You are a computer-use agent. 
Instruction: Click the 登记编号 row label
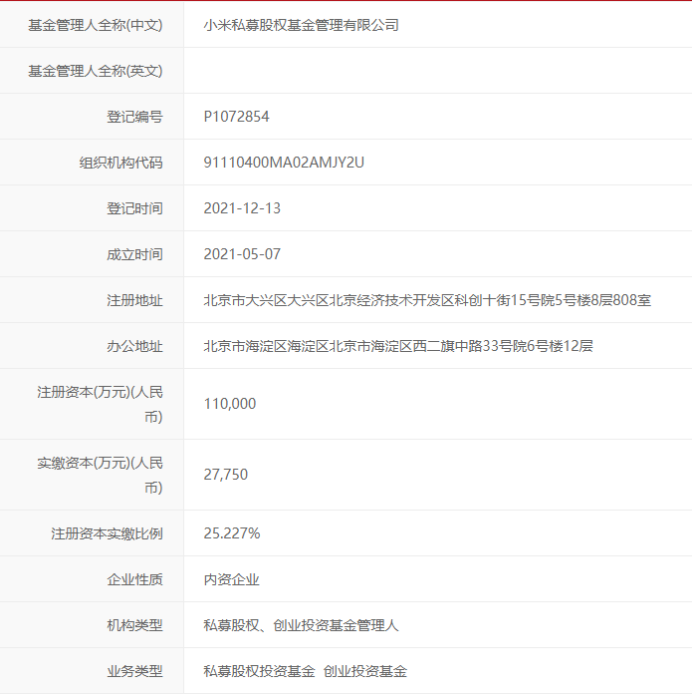(135, 117)
